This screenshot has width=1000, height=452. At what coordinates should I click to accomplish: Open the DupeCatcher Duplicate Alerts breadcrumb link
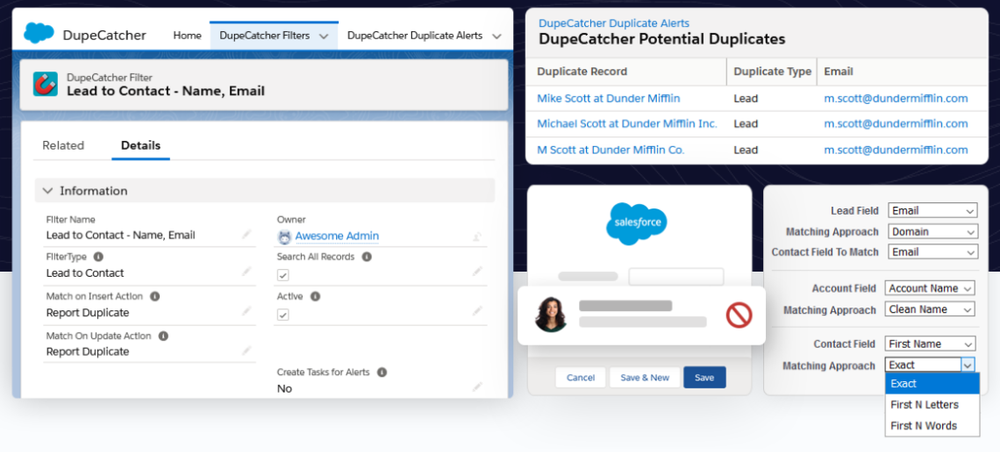(x=614, y=24)
